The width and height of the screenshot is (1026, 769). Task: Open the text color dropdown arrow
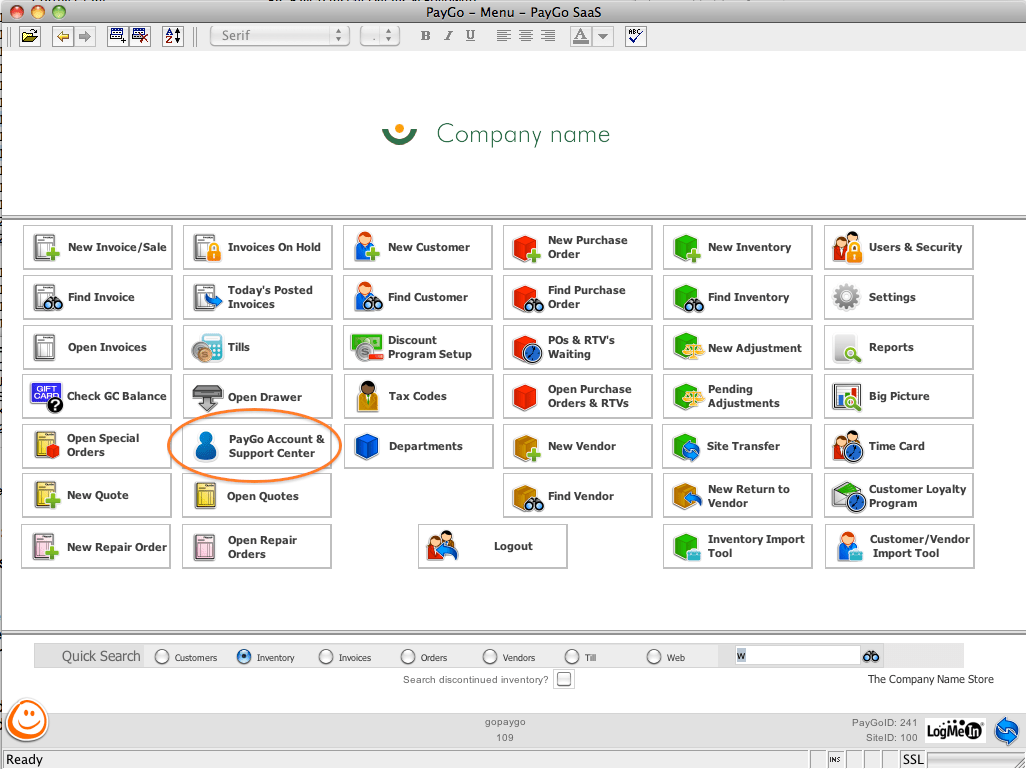[x=603, y=36]
